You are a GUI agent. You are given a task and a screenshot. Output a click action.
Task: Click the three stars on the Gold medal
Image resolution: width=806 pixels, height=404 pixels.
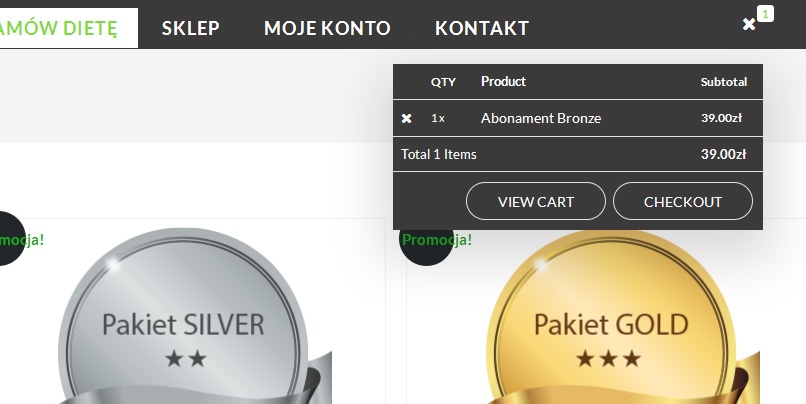609,358
